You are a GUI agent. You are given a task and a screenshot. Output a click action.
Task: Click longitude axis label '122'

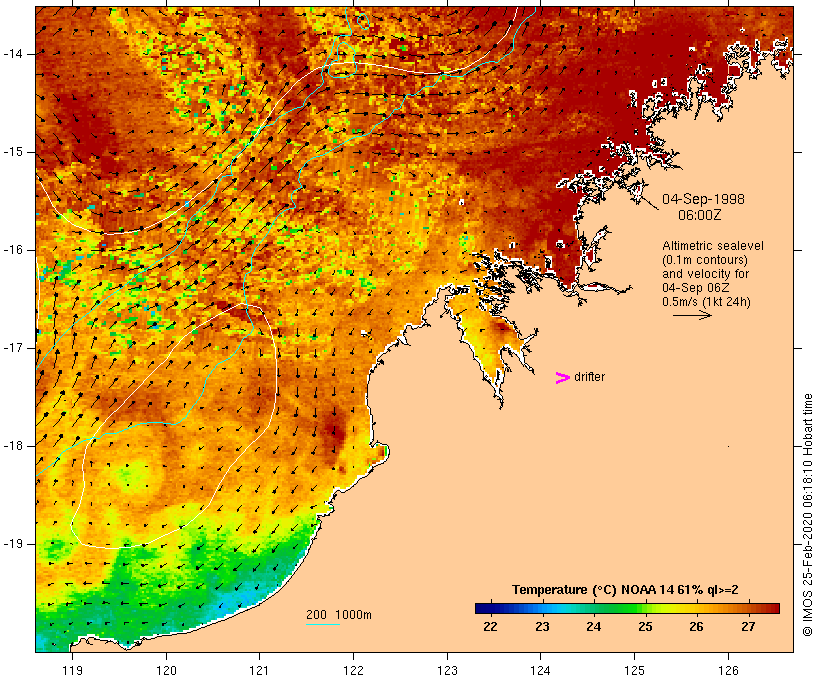pos(354,670)
